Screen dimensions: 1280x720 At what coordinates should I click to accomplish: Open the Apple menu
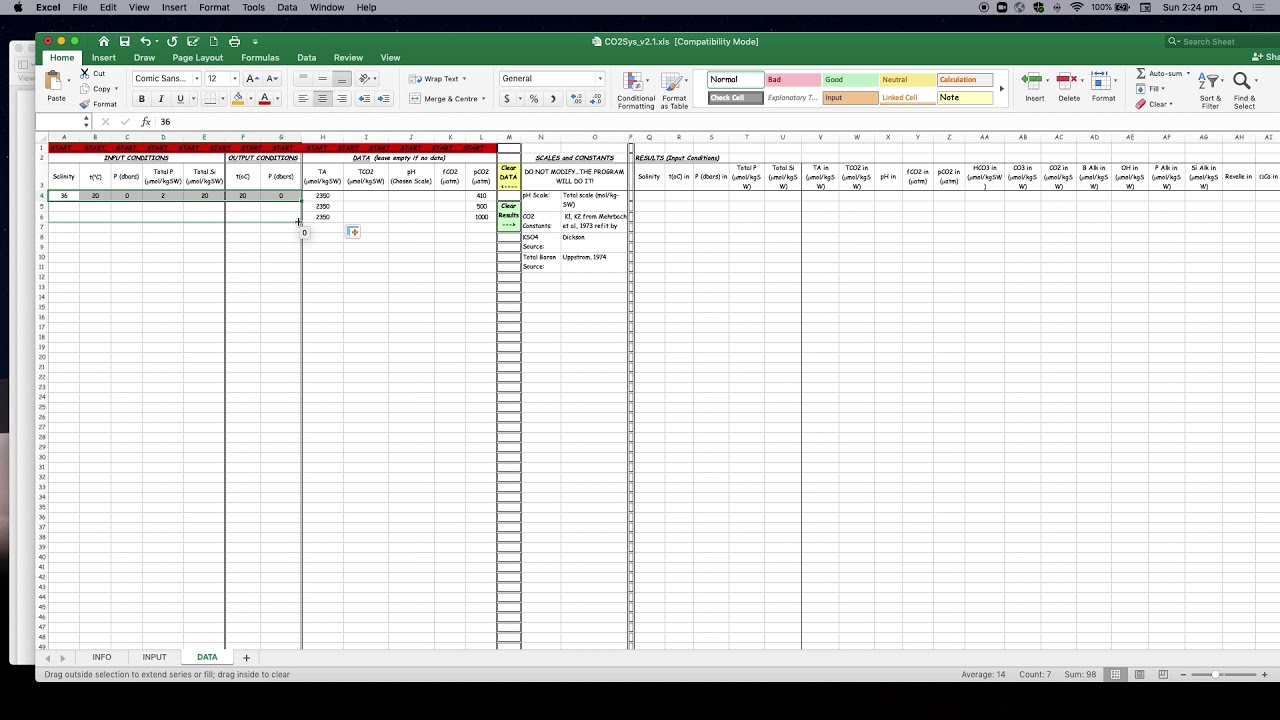[x=17, y=7]
